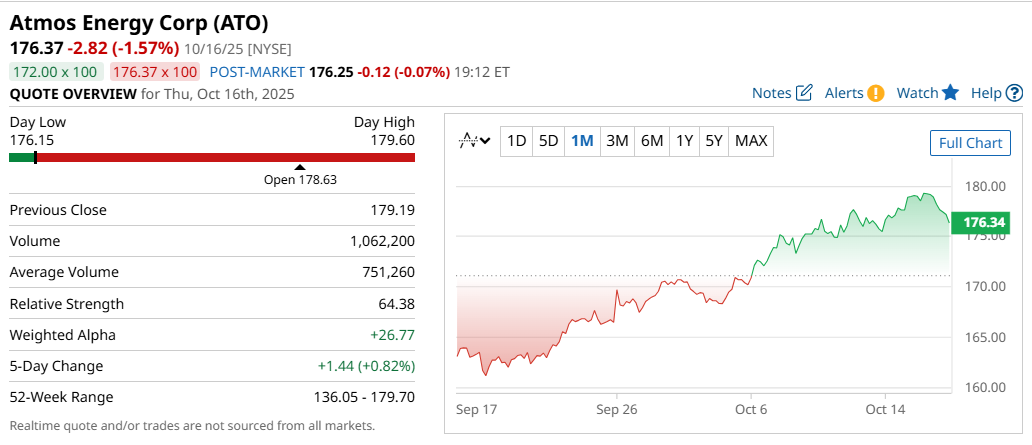Screen dimensions: 1032x445
Task: Click the red ask 176.37 x 100 box
Action: [155, 72]
